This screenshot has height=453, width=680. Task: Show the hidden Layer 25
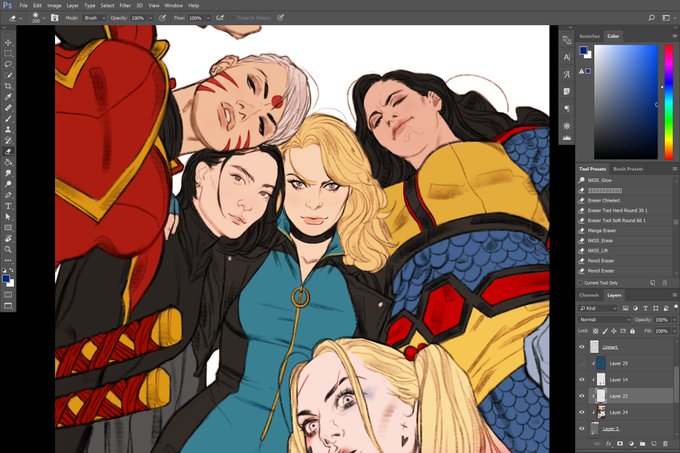[x=582, y=363]
